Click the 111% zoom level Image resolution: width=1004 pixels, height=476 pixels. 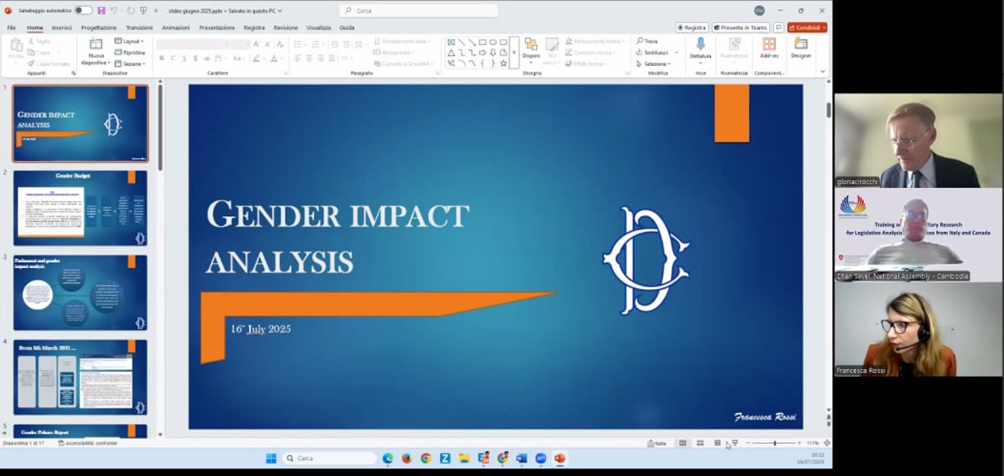813,443
